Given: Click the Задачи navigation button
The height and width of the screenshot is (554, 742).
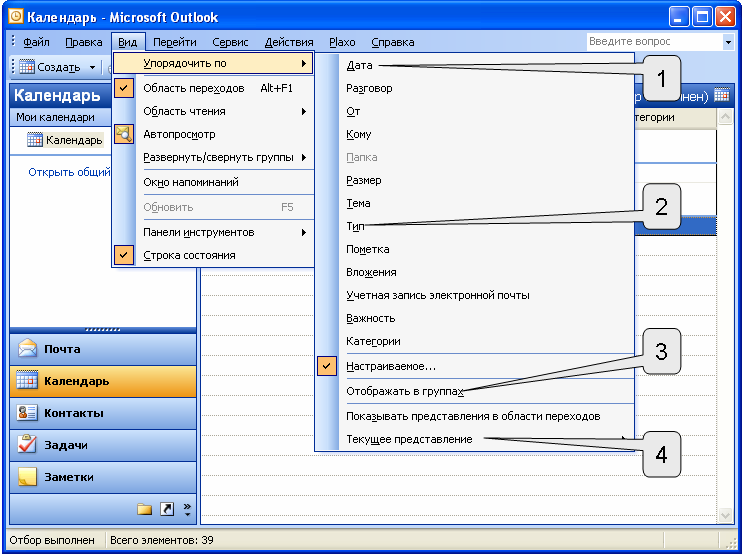Looking at the screenshot, I should click(x=103, y=445).
